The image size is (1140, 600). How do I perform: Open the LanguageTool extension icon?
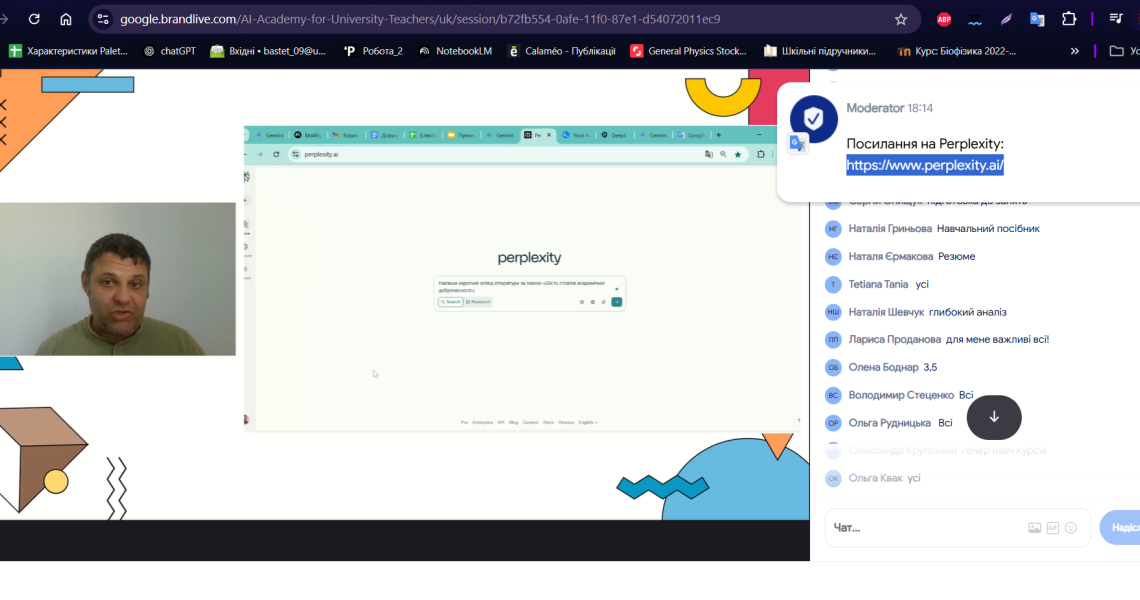[x=975, y=20]
